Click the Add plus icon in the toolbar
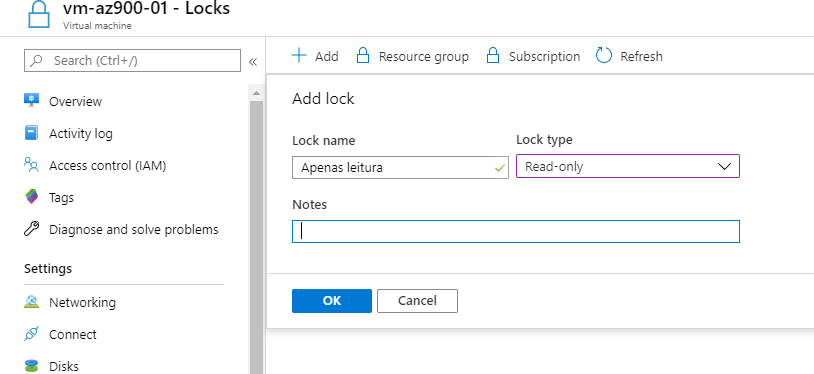This screenshot has width=814, height=374. pyautogui.click(x=299, y=56)
